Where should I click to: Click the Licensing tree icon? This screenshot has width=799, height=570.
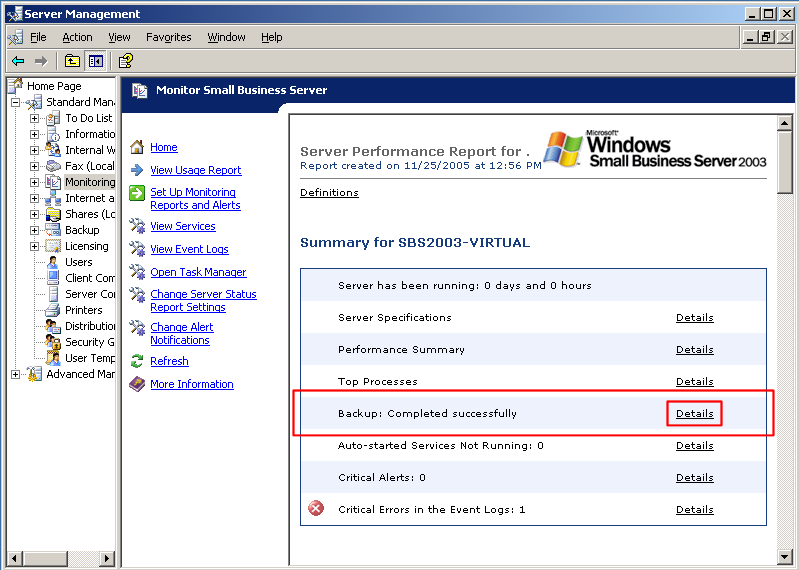pyautogui.click(x=53, y=247)
